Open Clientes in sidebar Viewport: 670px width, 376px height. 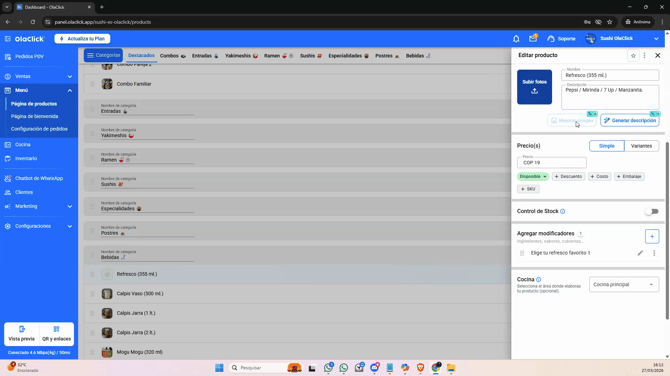coord(24,192)
